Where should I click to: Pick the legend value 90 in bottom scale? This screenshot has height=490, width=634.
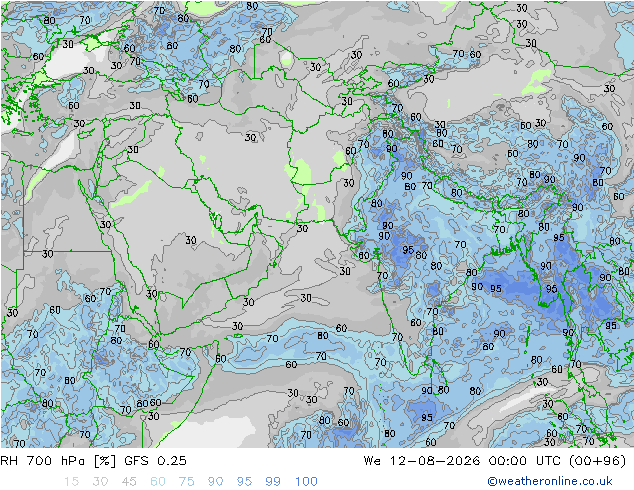click(x=215, y=482)
